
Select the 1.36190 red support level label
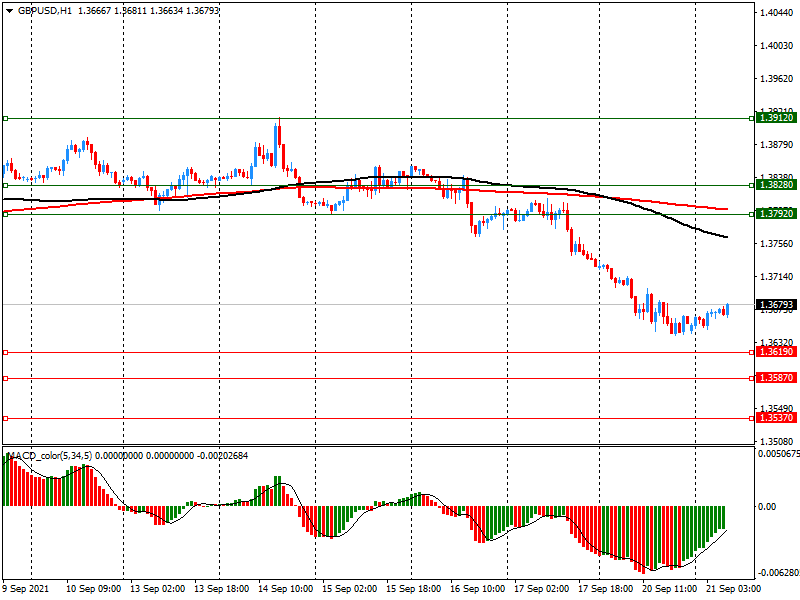coord(776,352)
